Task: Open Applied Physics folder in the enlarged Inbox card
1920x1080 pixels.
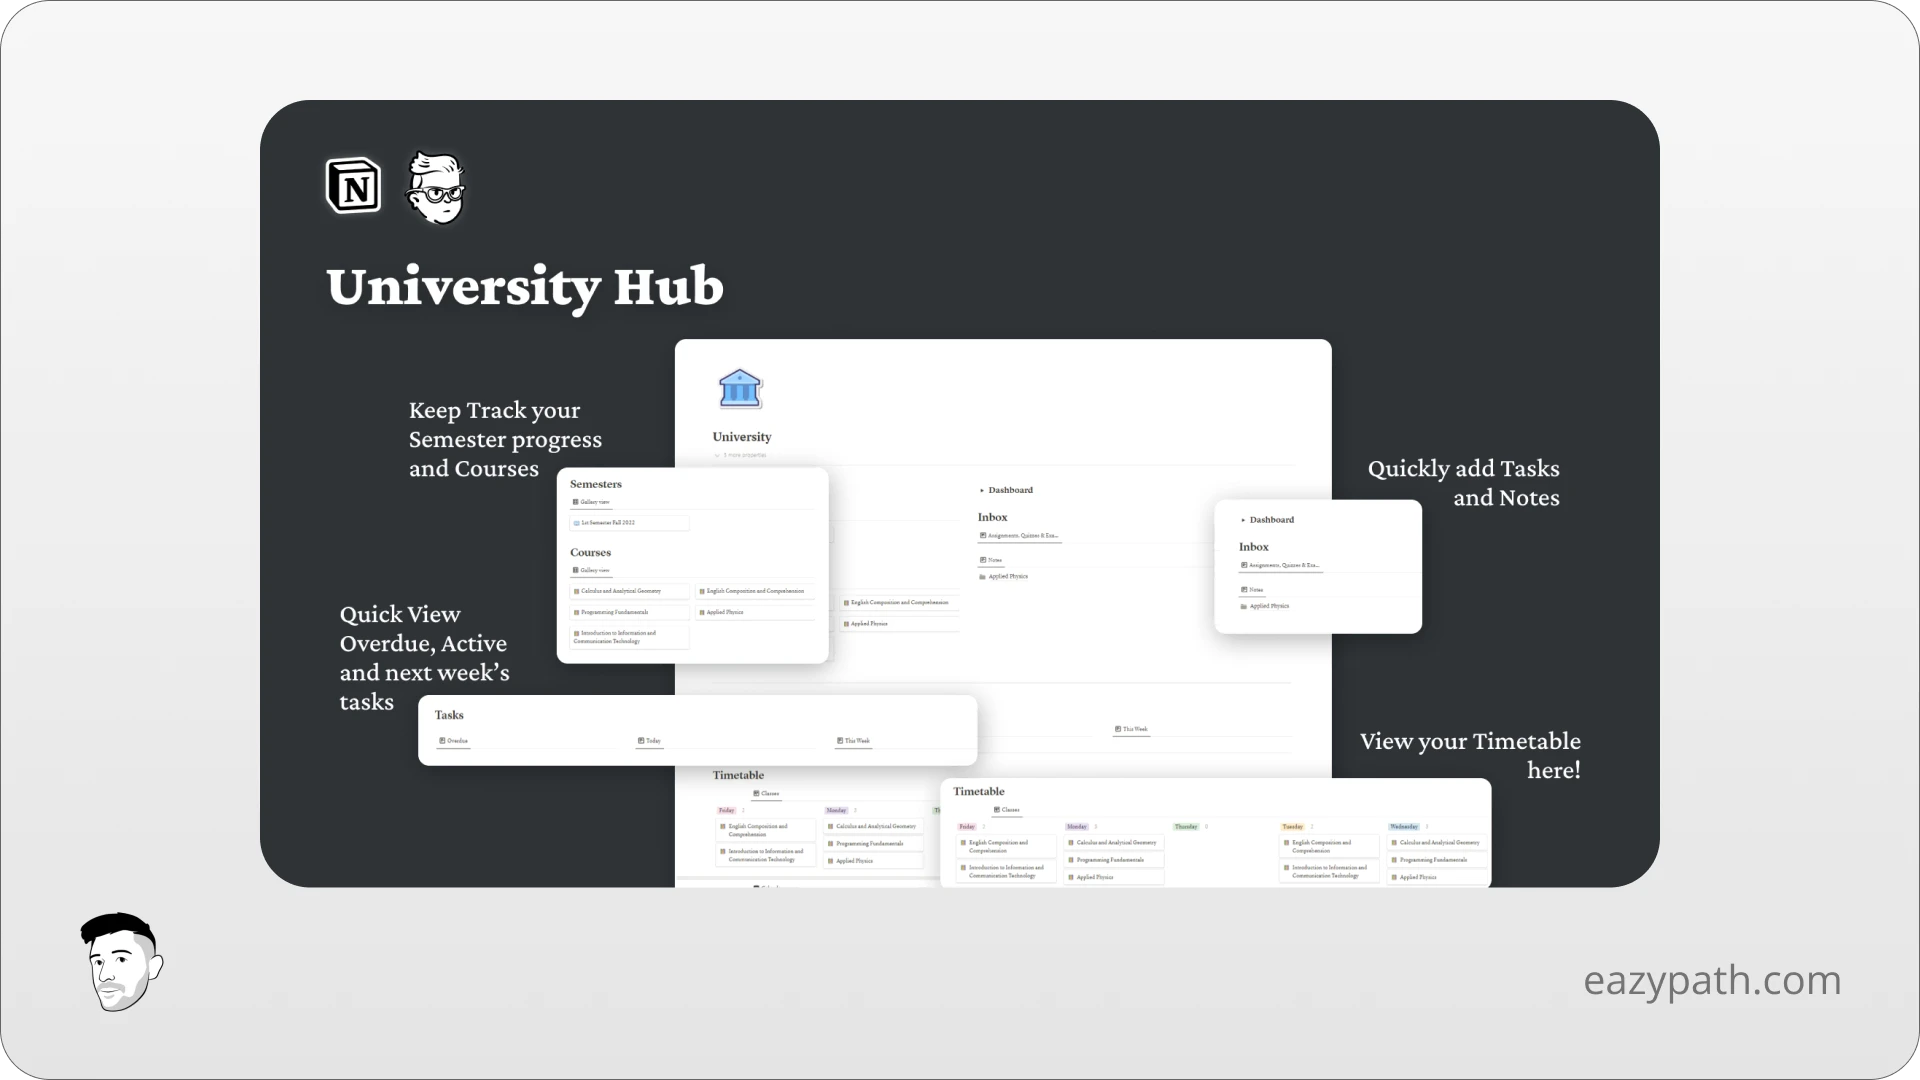Action: click(1265, 606)
